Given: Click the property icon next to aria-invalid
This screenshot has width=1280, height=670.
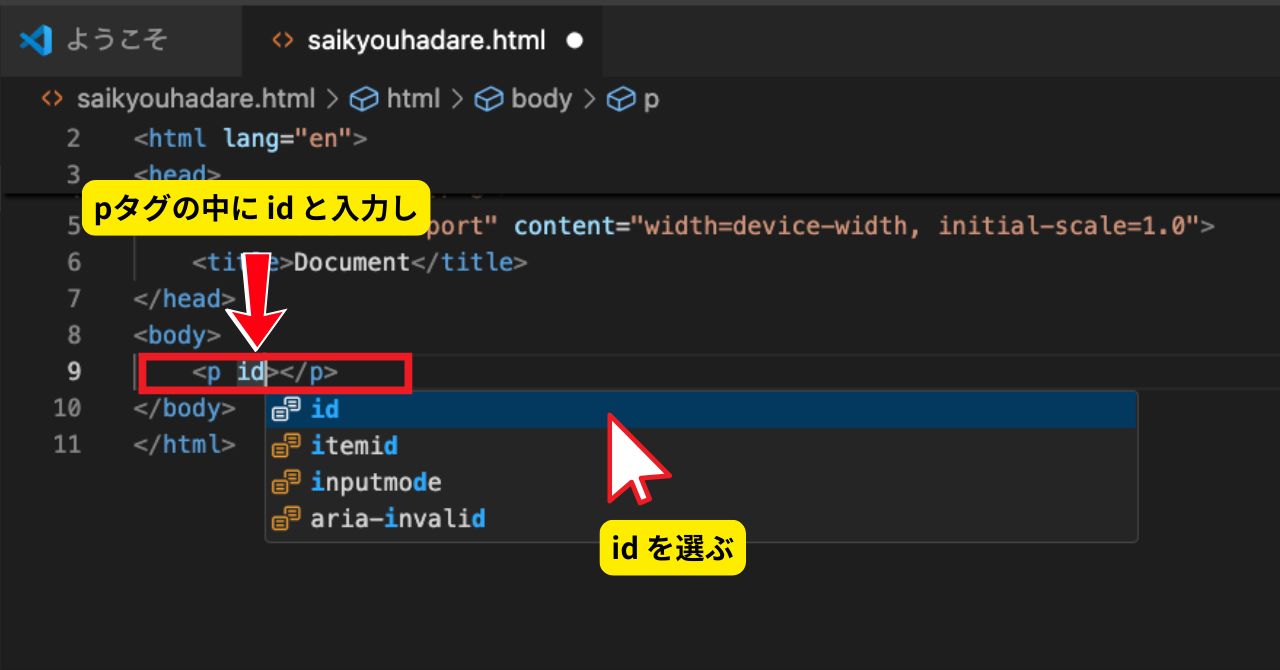Looking at the screenshot, I should (287, 518).
